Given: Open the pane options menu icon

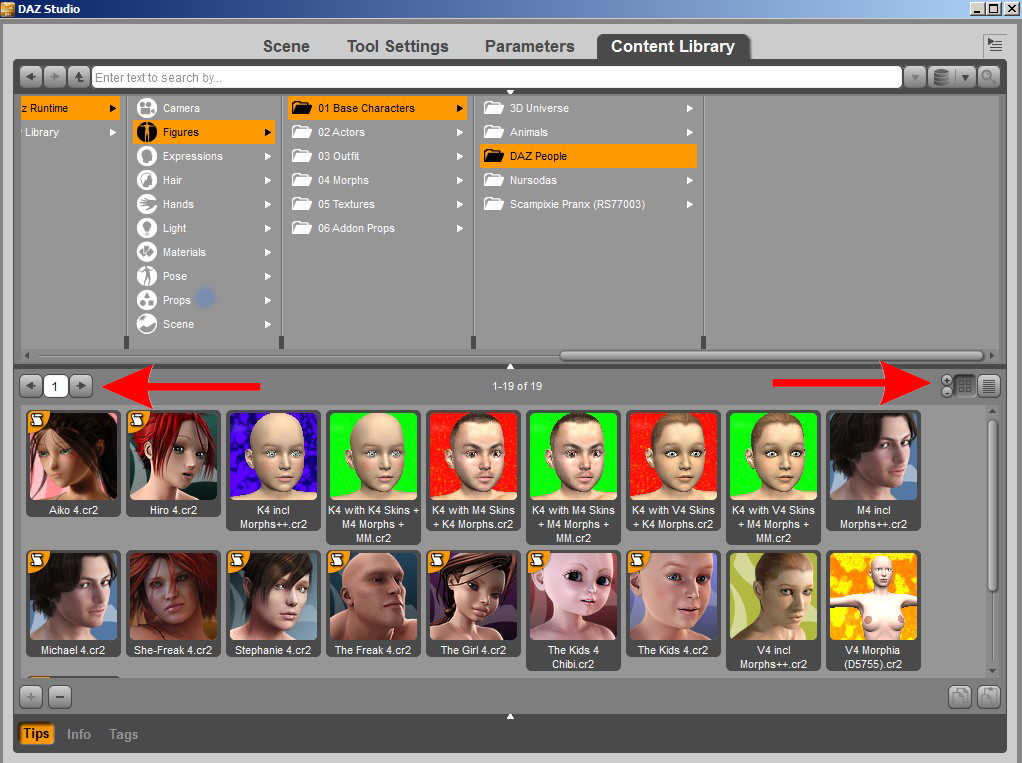Looking at the screenshot, I should pos(995,45).
